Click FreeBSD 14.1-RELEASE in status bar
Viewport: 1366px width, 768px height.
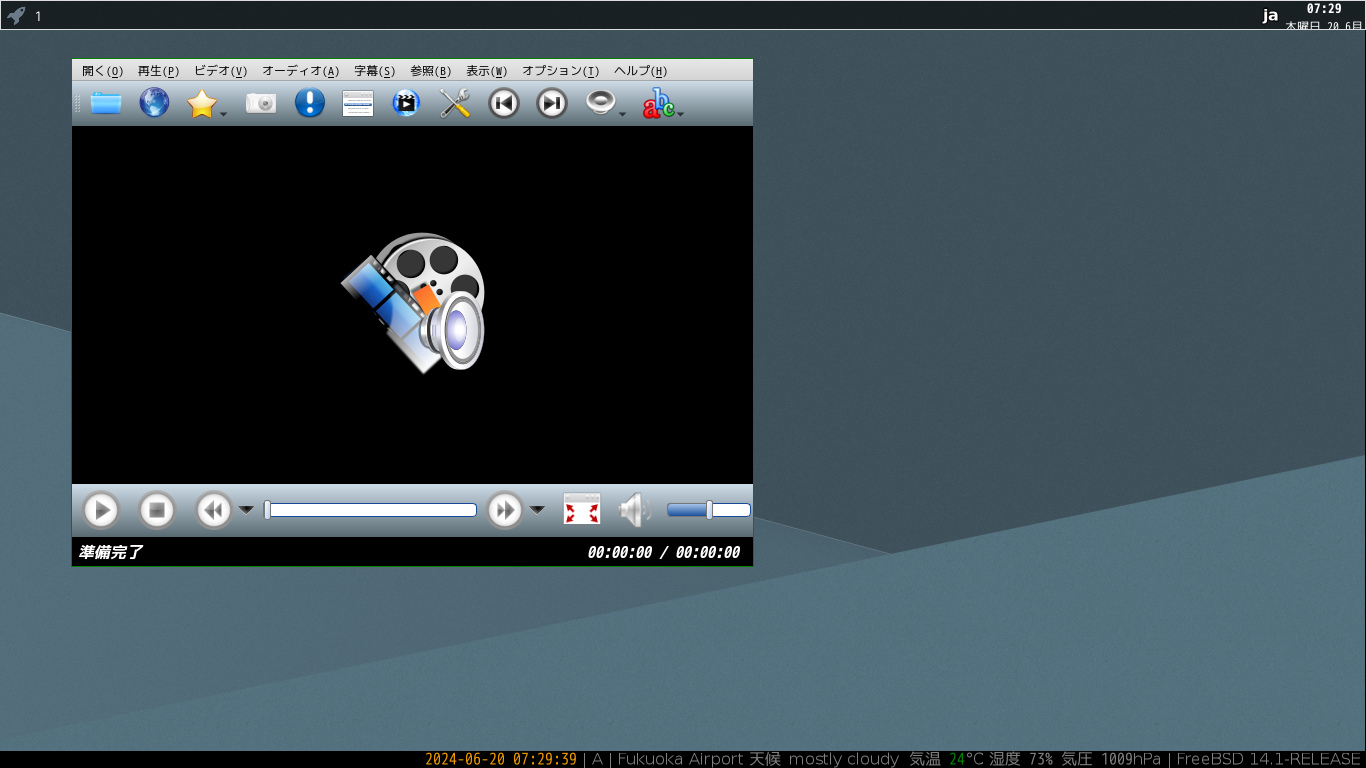[1269, 759]
